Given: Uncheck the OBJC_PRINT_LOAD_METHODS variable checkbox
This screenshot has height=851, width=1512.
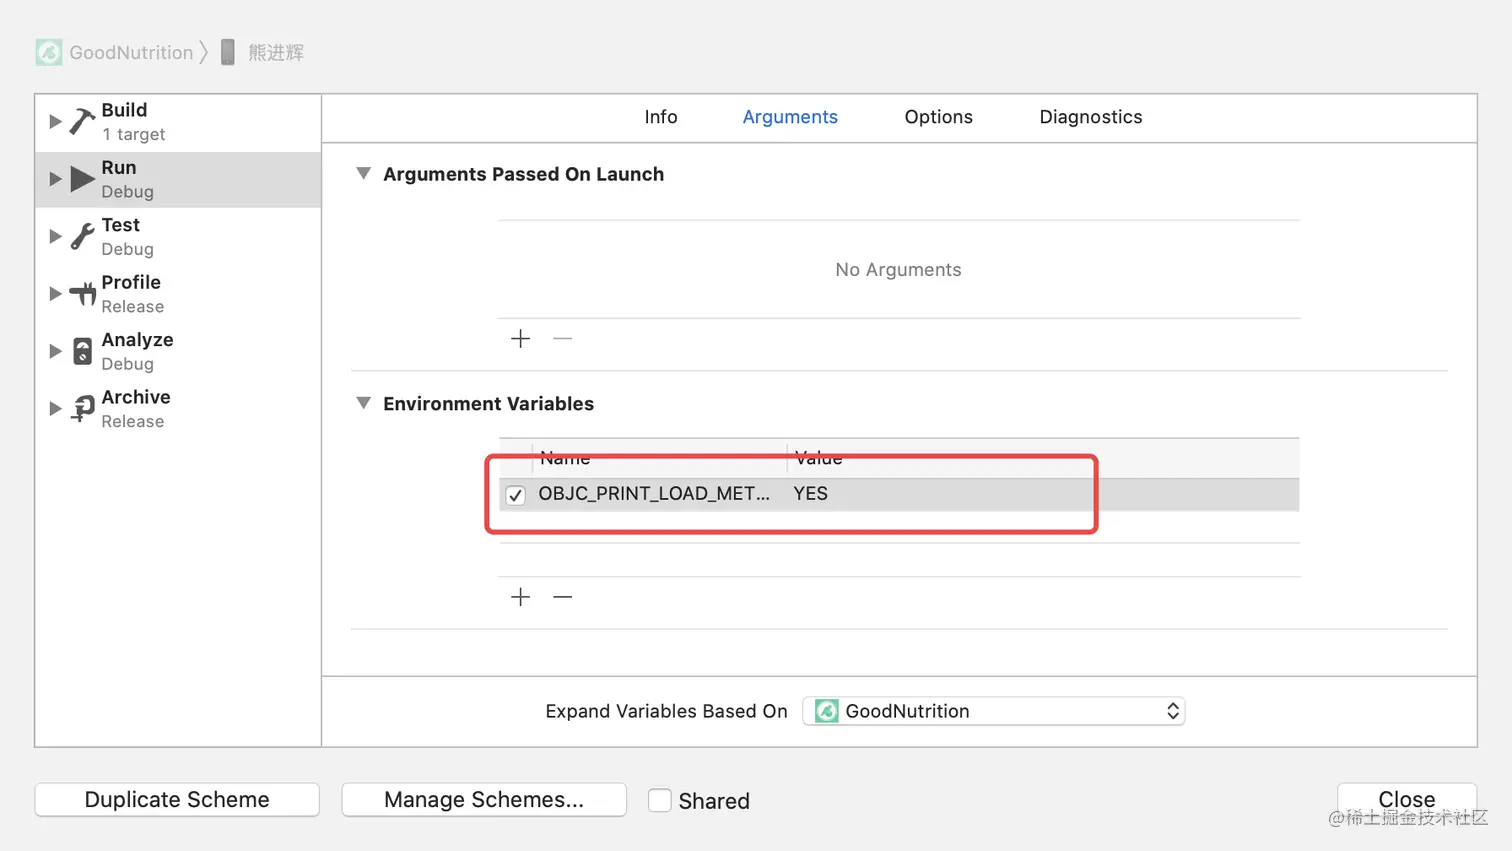Looking at the screenshot, I should click(516, 495).
